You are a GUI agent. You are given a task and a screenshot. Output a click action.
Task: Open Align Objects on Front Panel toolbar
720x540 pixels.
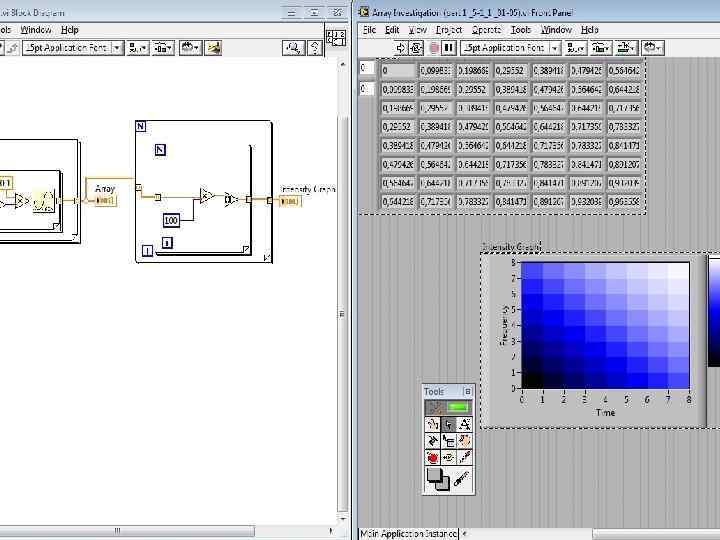point(575,48)
